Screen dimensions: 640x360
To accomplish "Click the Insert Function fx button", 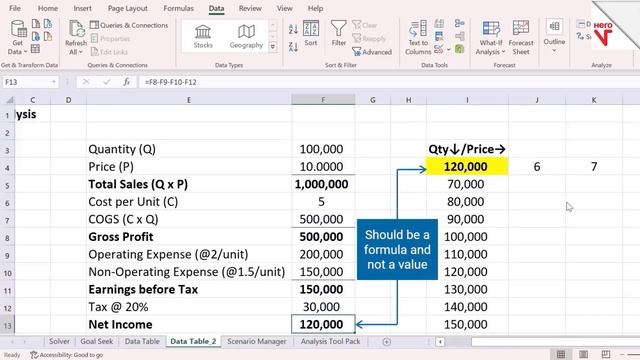I will click(127, 82).
